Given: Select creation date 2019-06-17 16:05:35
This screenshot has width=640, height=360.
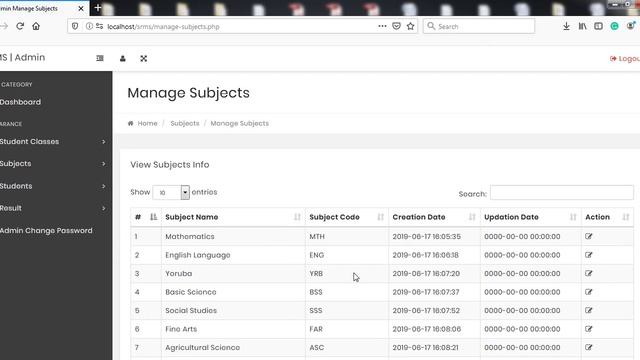Looking at the screenshot, I should (x=434, y=236).
